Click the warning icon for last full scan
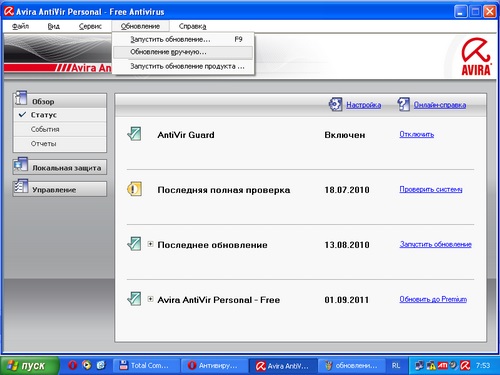This screenshot has height=375, width=500. click(x=134, y=189)
